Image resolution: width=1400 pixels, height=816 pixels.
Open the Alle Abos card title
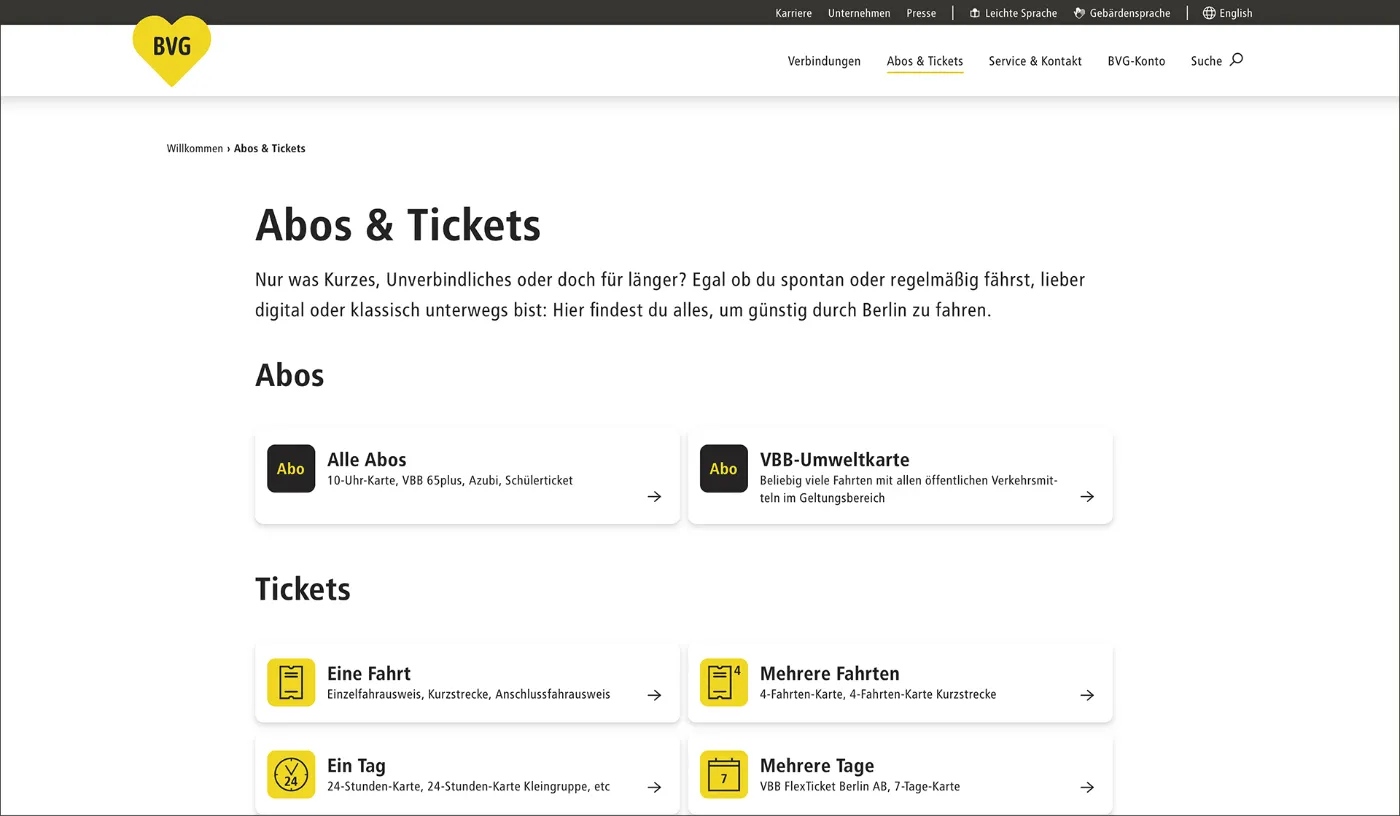point(367,460)
